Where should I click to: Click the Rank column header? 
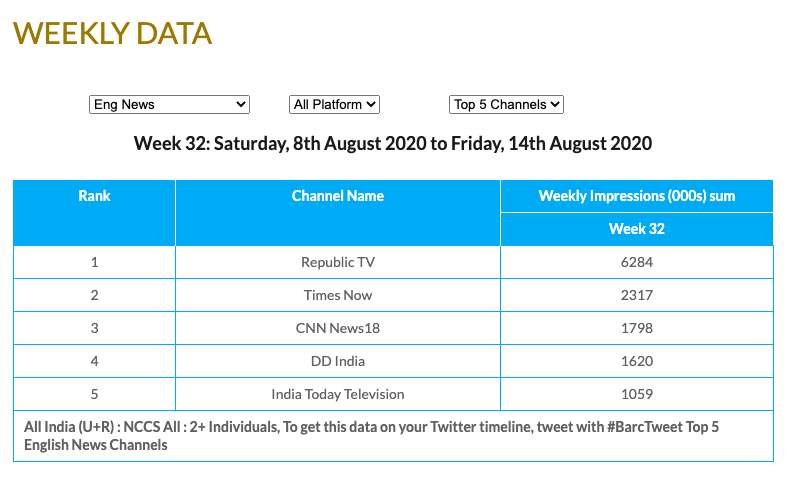(94, 196)
